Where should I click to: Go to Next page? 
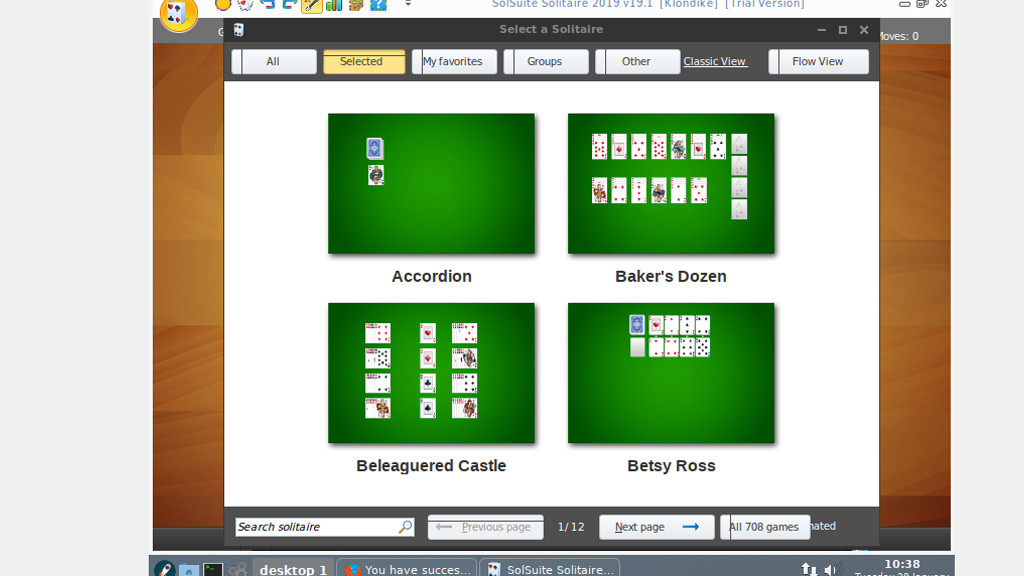656,527
